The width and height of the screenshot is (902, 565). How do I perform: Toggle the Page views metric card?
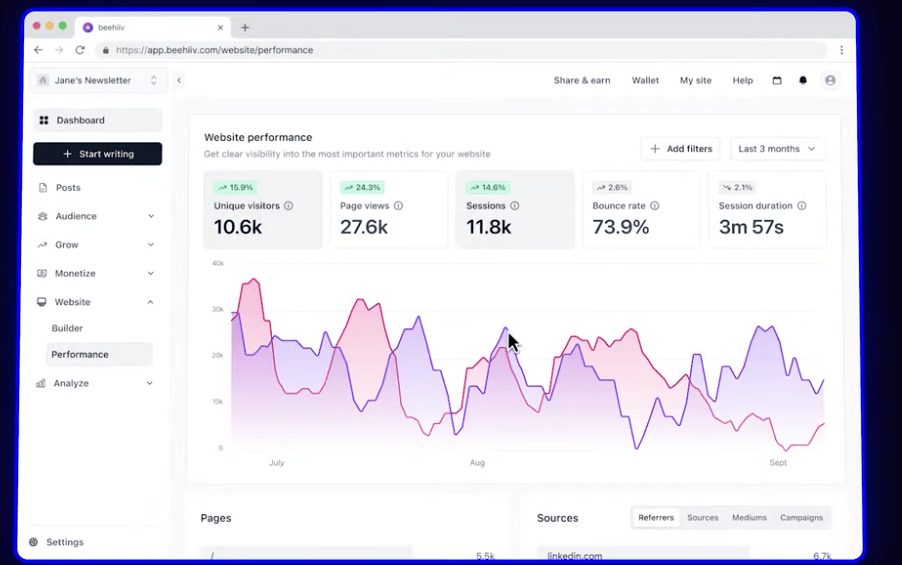[389, 210]
